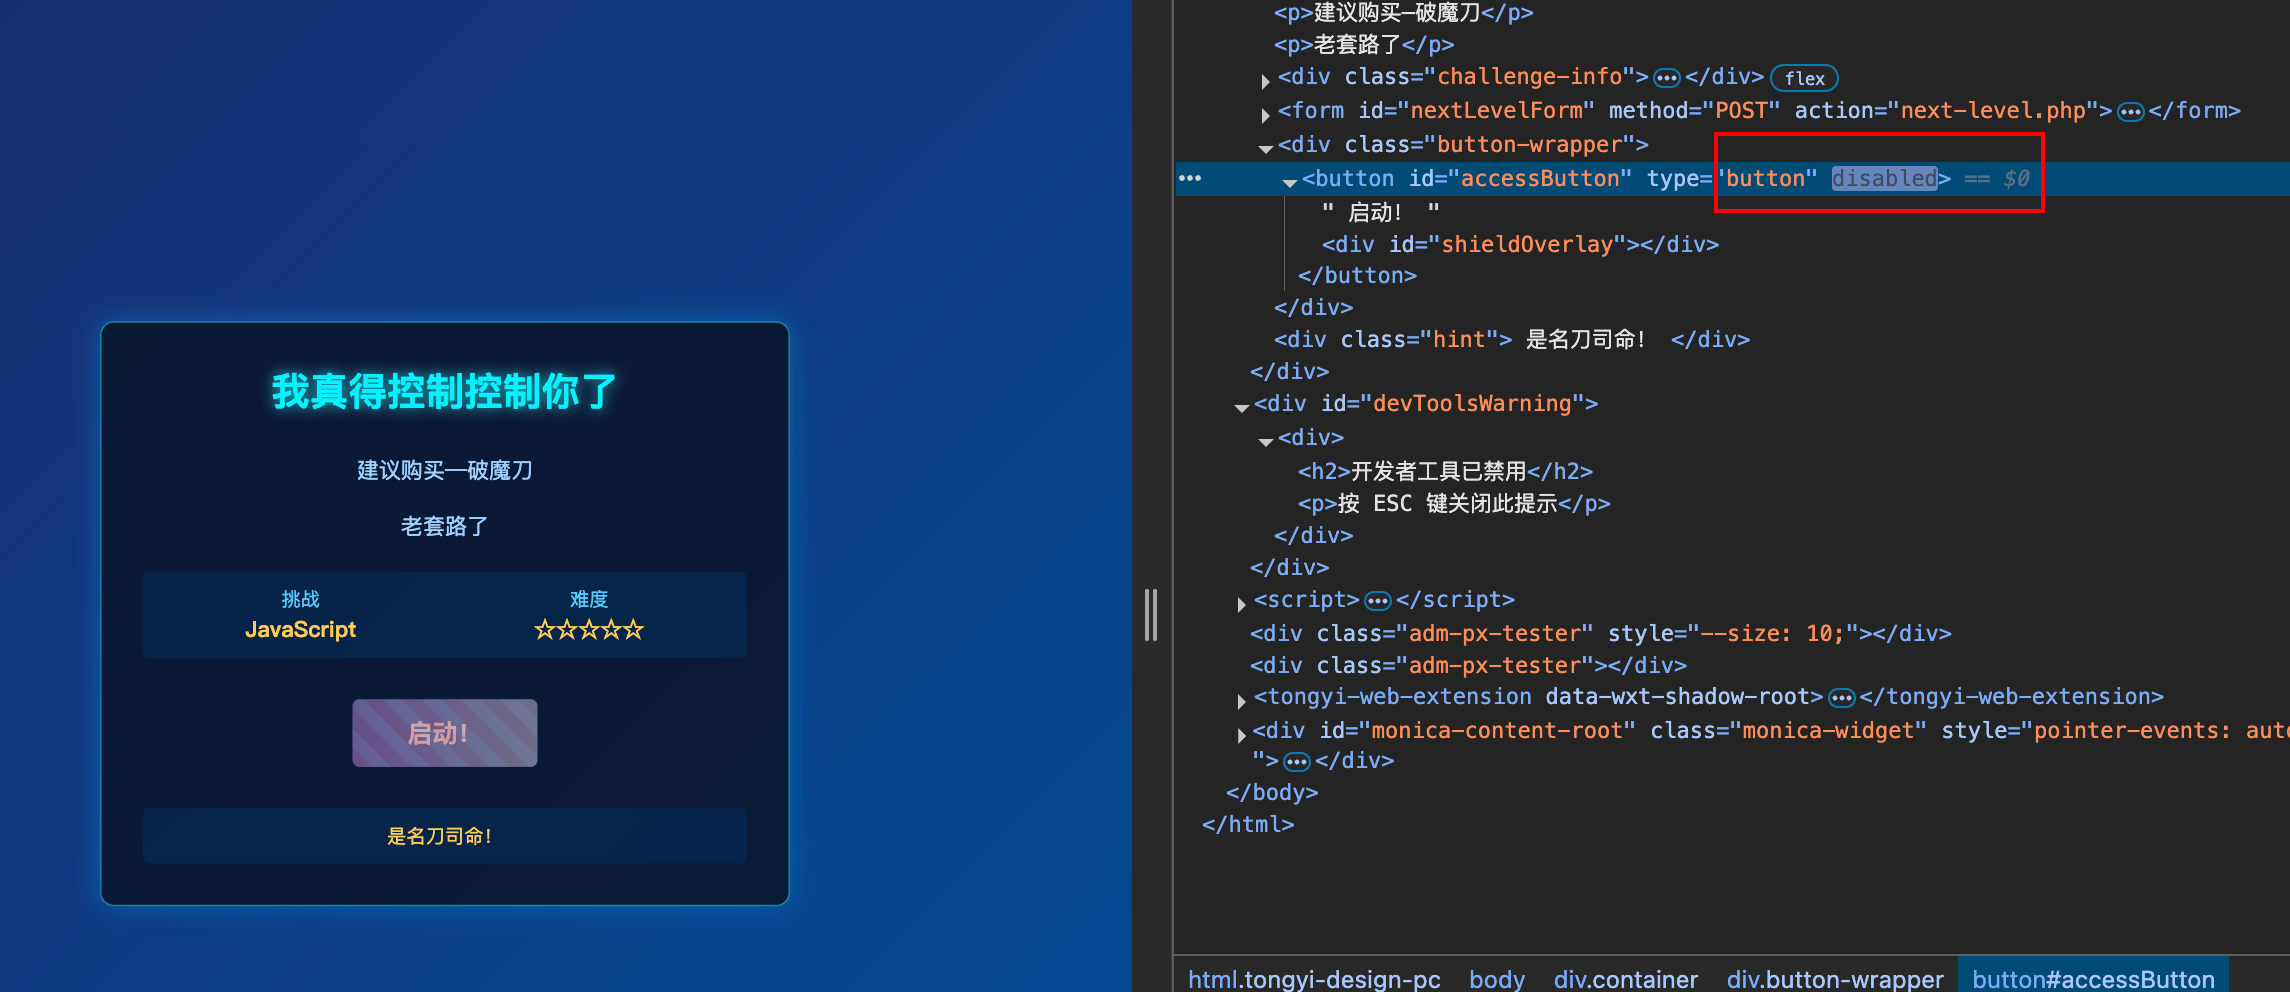Select html.tongyi-design-pc breadcrumb item

tap(1314, 978)
